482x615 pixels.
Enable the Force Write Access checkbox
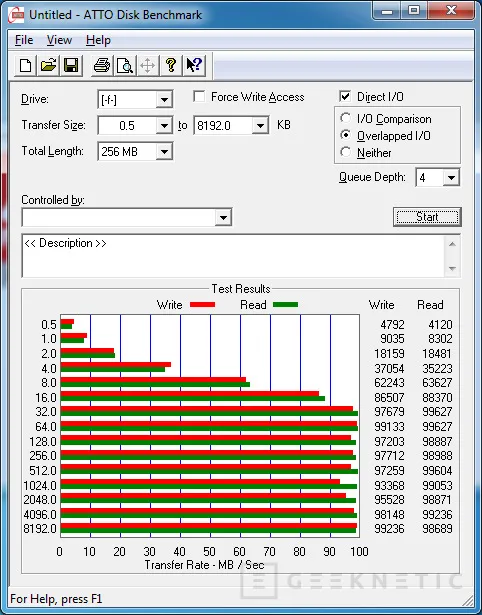pos(199,96)
